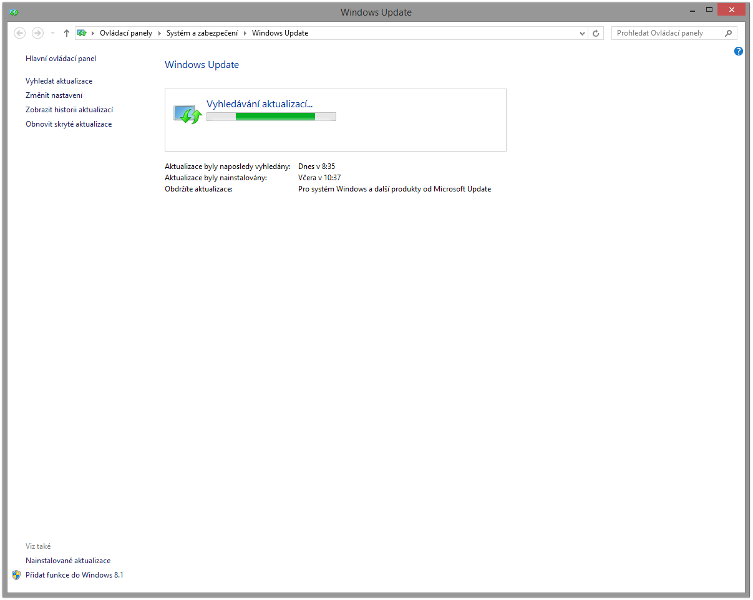This screenshot has width=753, height=600.
Task: Click Vyhledat aktualizace in sidebar
Action: [x=59, y=81]
